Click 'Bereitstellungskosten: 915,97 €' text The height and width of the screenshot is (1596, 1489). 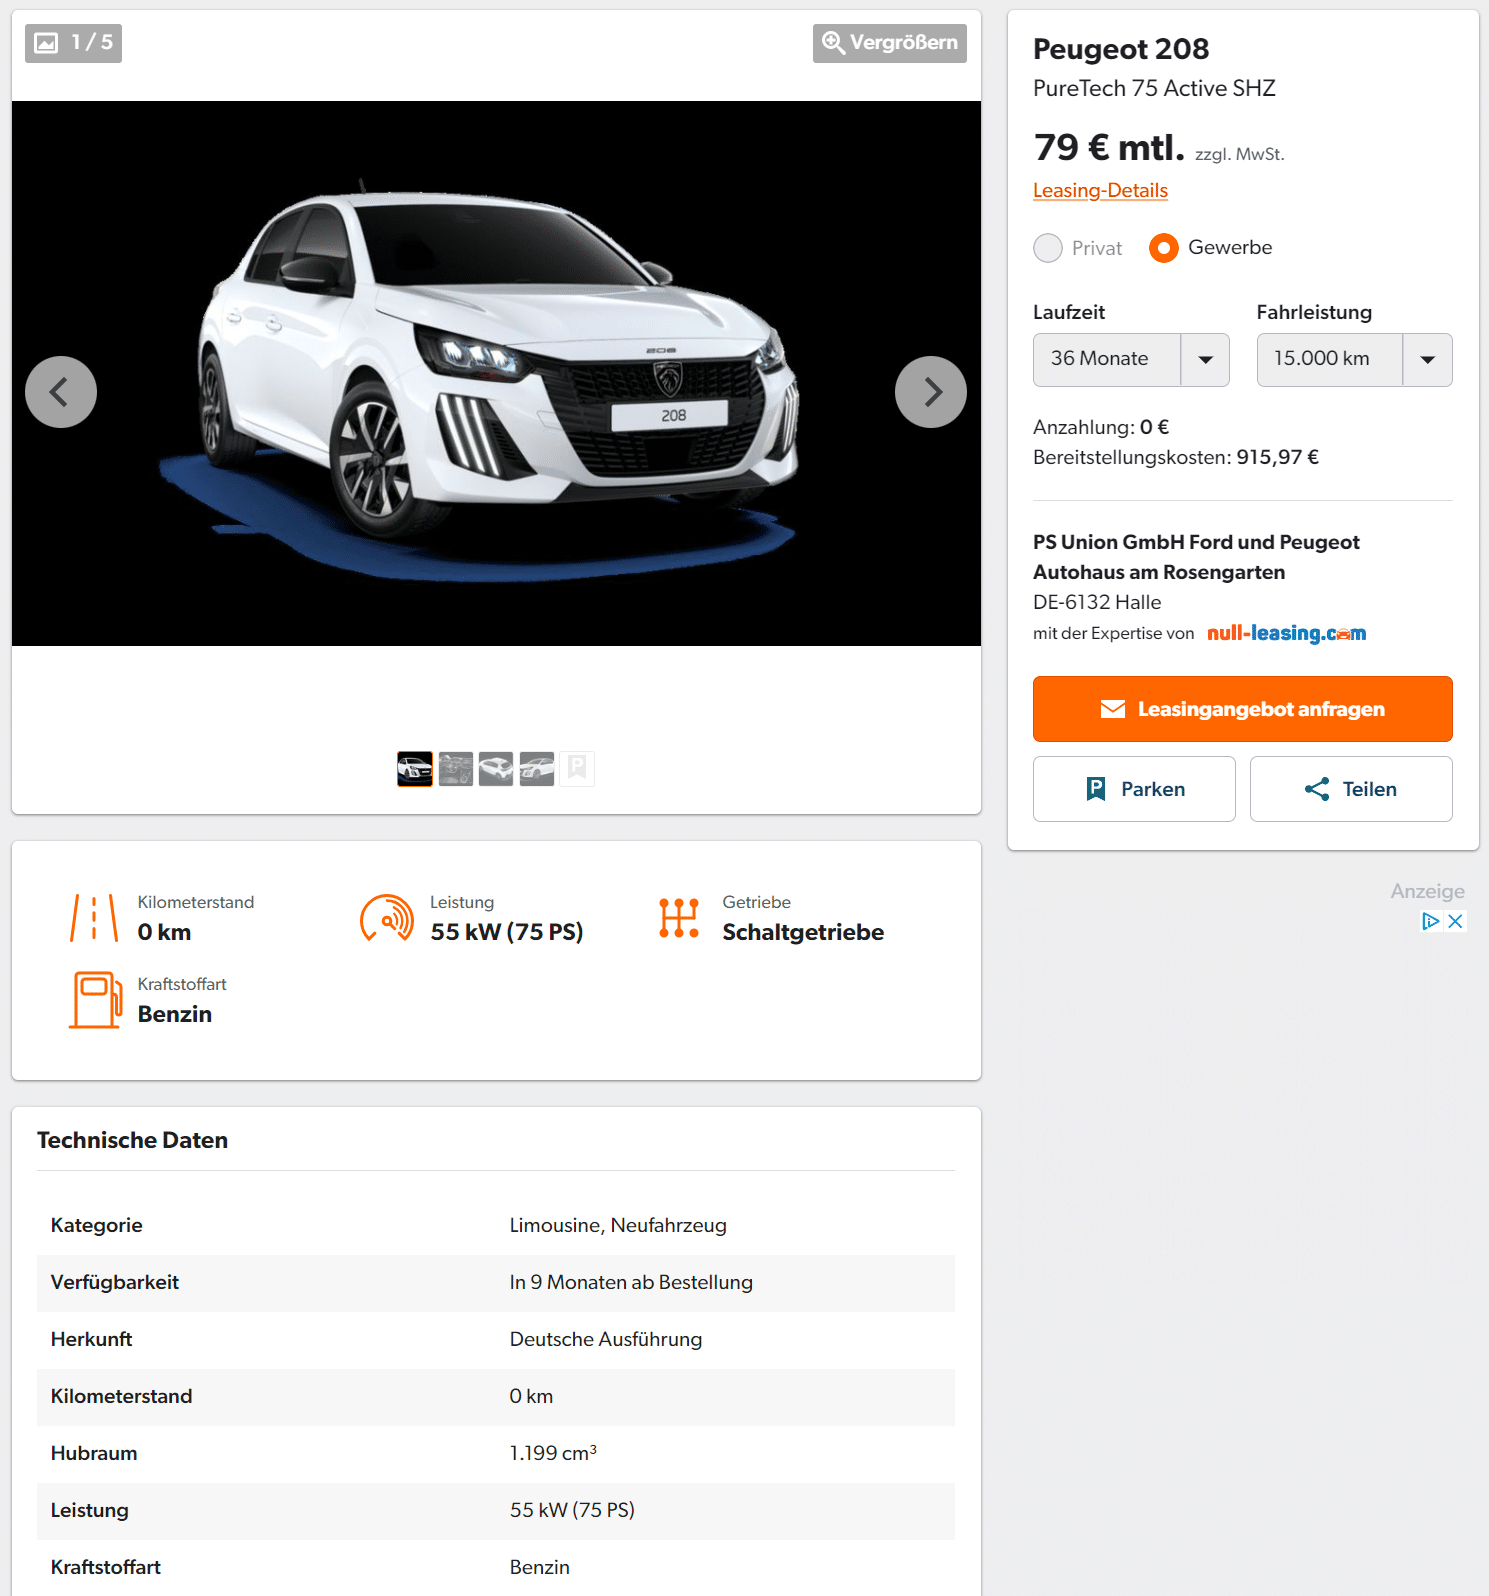[x=1176, y=457]
